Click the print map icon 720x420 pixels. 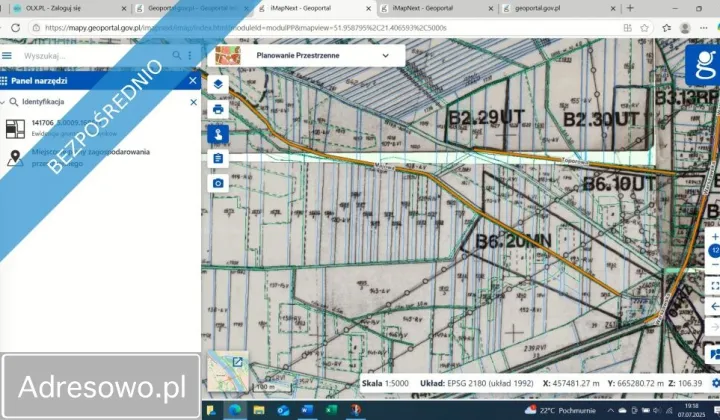pos(218,108)
